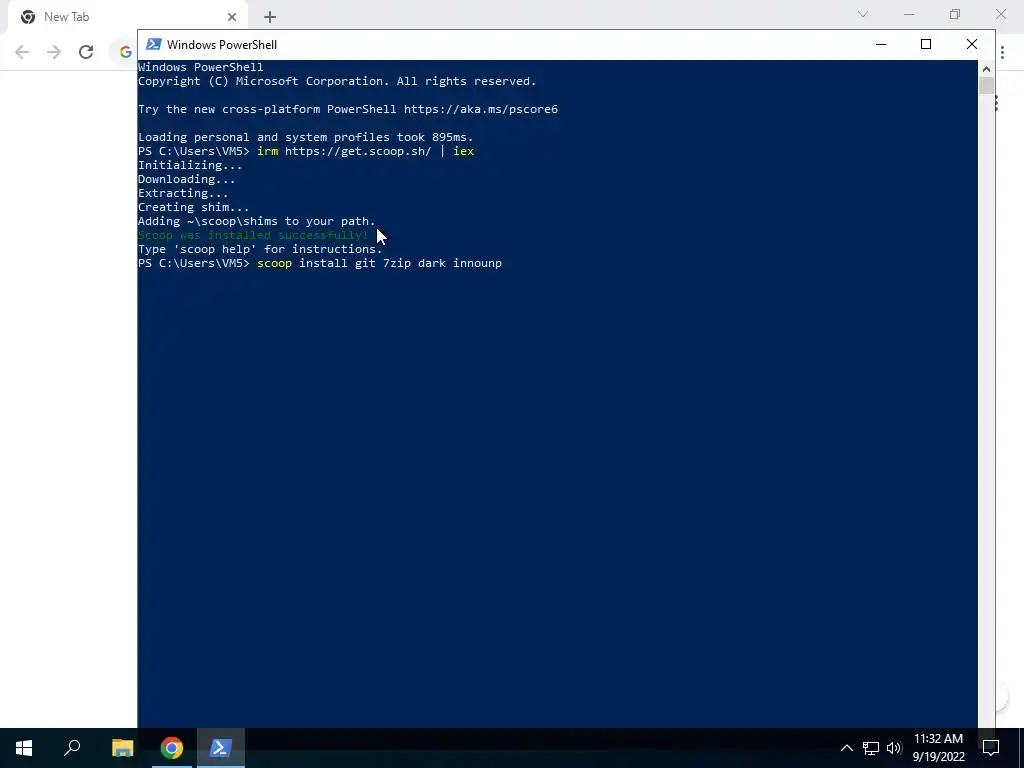This screenshot has height=768, width=1024.
Task: Click the 'irm https://get.scoop.sh/ | iex' command text
Action: (x=366, y=152)
